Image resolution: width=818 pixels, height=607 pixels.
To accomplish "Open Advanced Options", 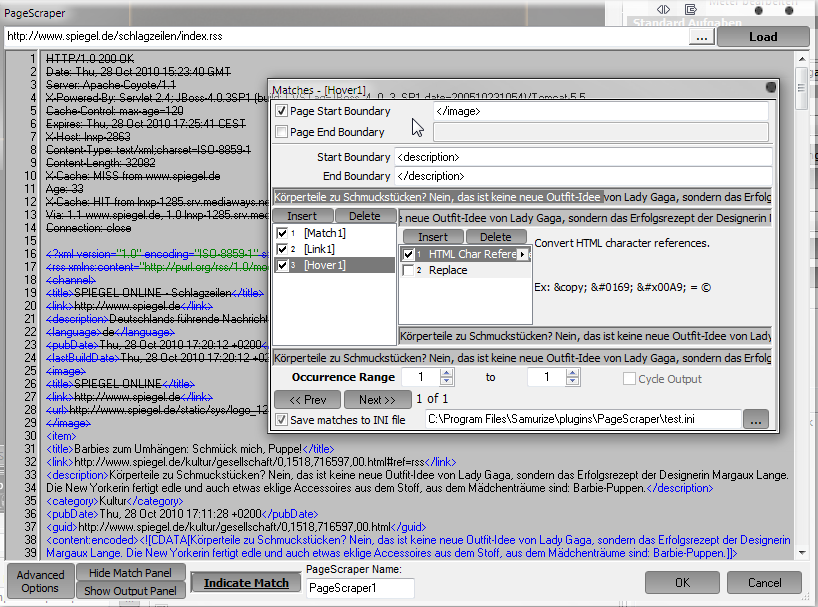I will click(x=40, y=581).
